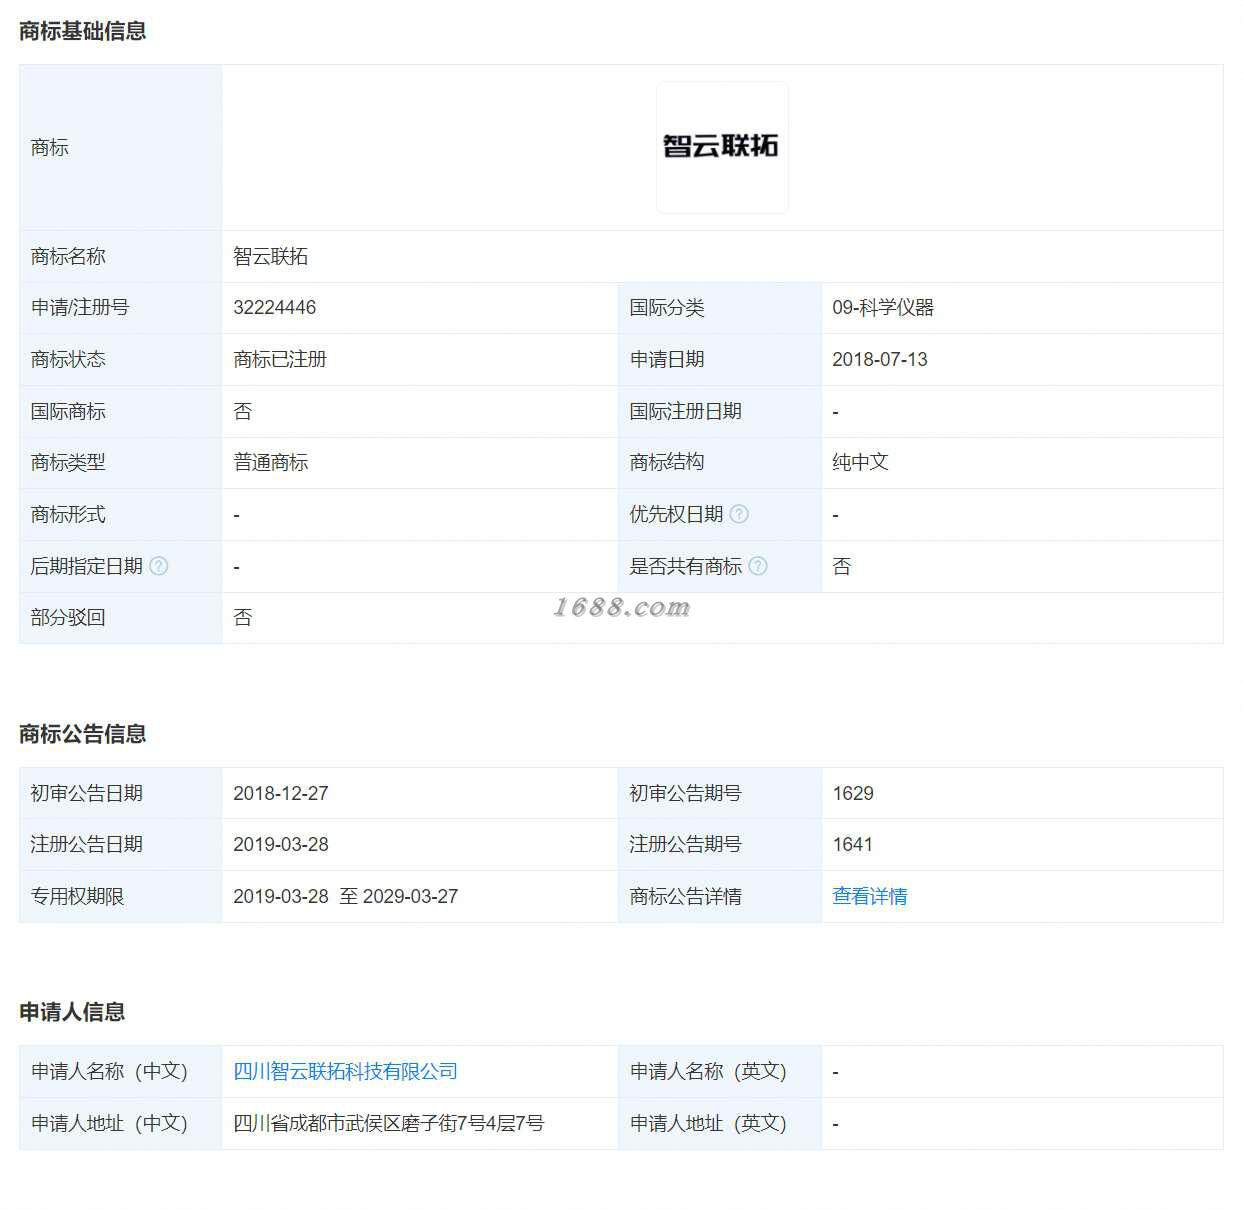1243x1209 pixels.
Task: Click registration announcement issue 1641
Action: click(853, 844)
